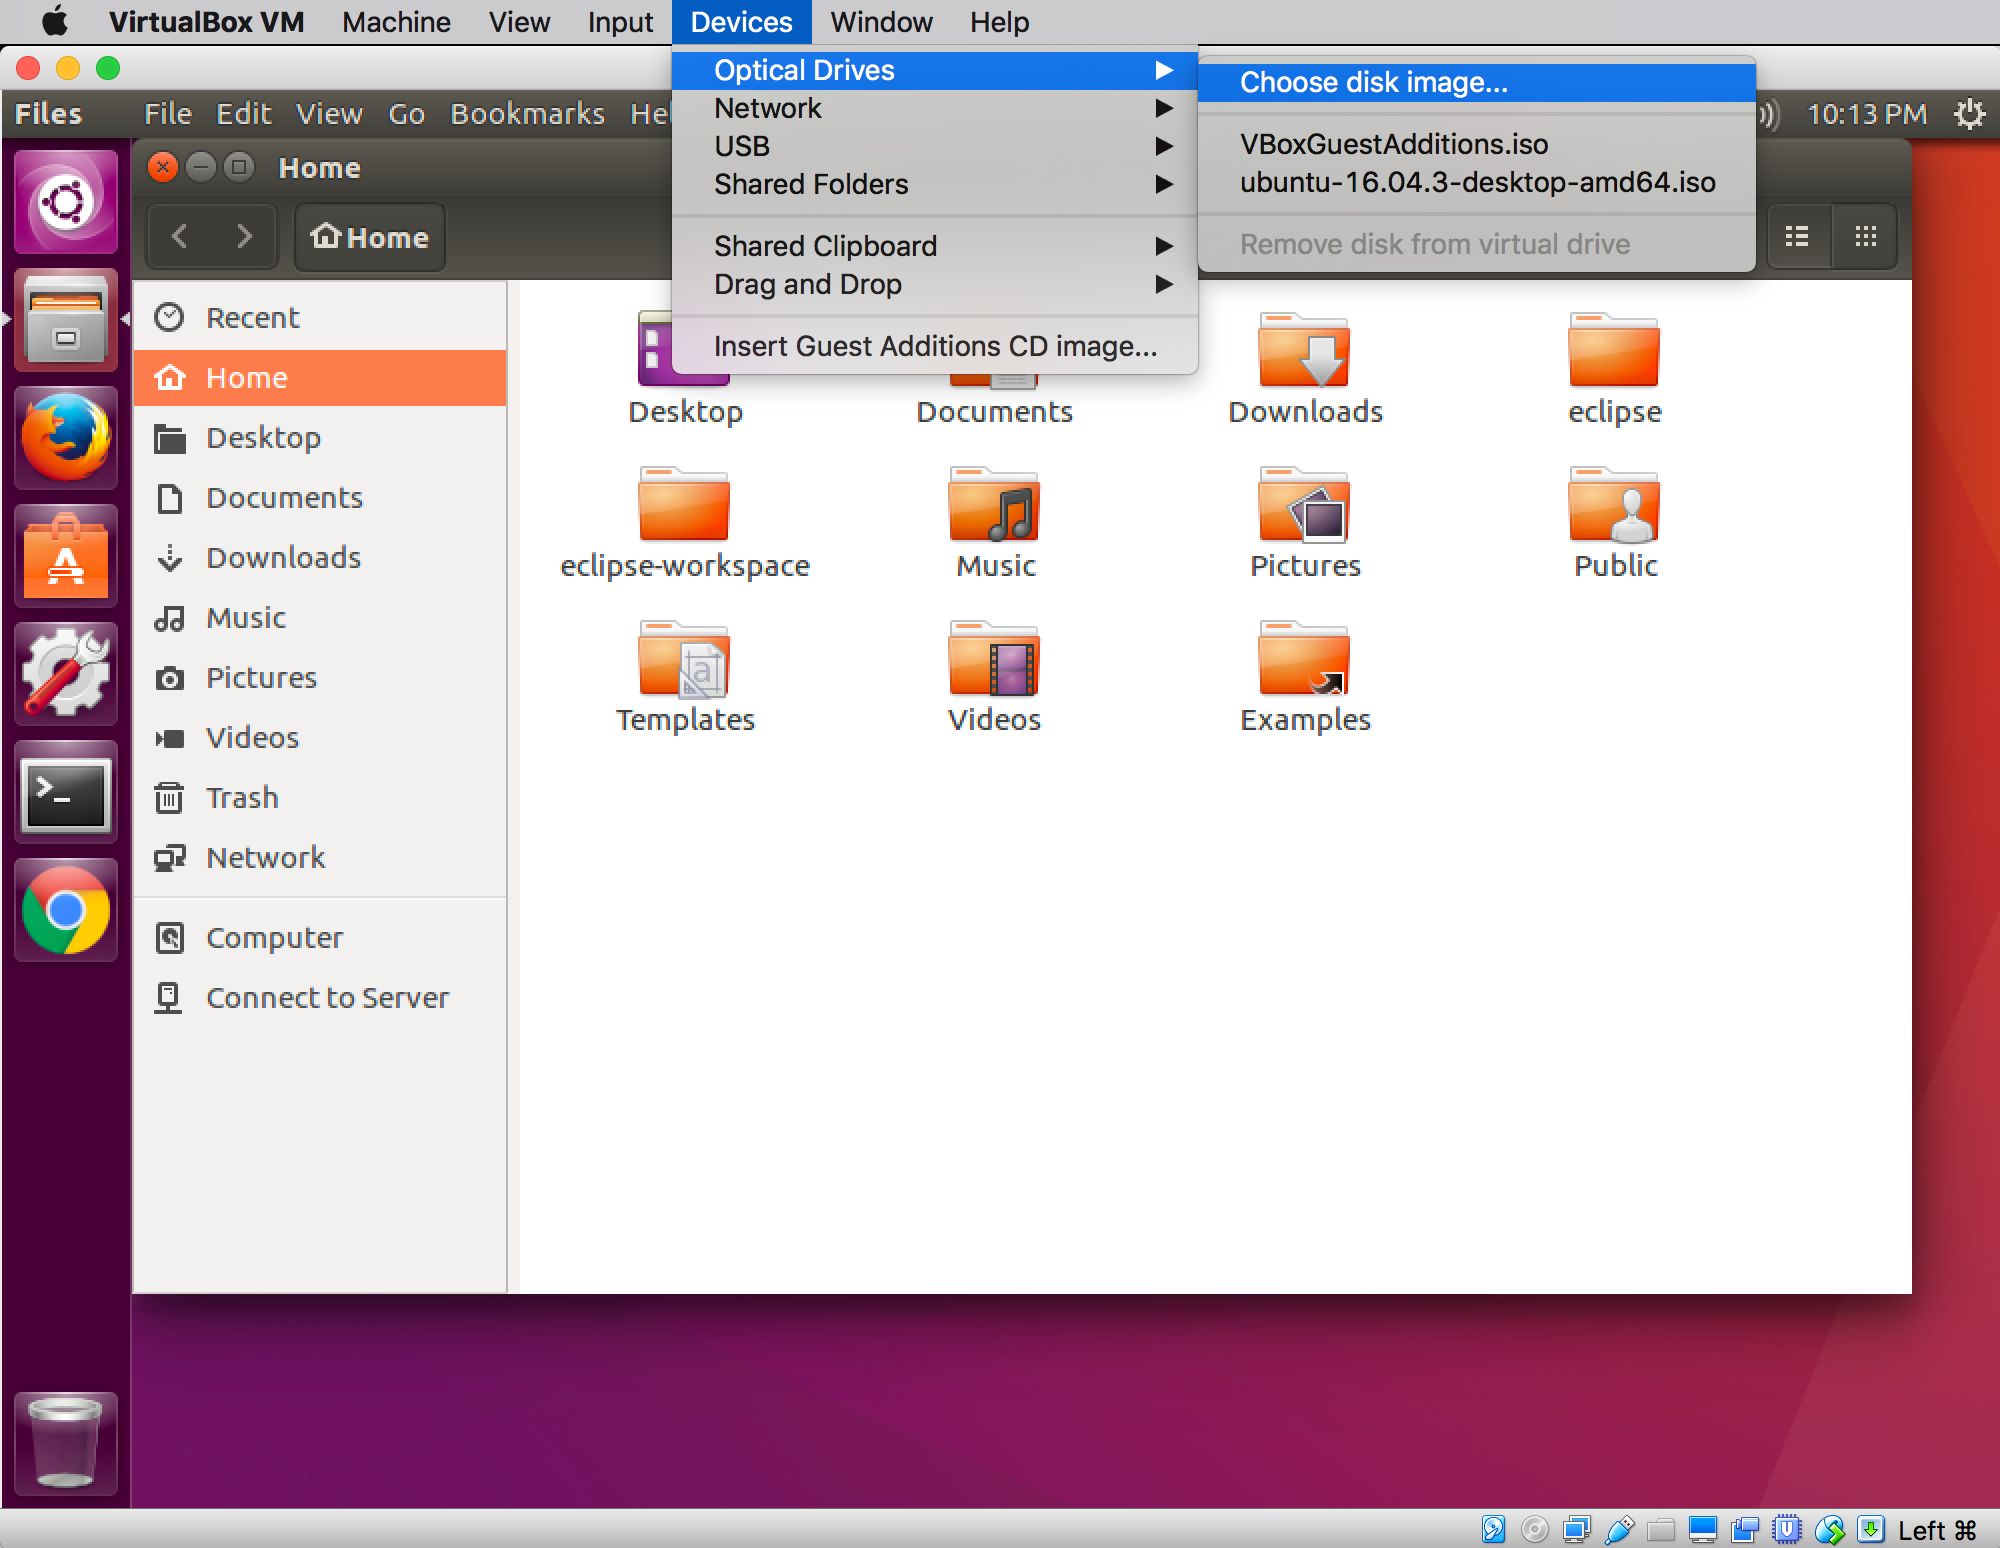Image resolution: width=2000 pixels, height=1548 pixels.
Task: Open Ubuntu Dash search launcher icon
Action: click(66, 203)
